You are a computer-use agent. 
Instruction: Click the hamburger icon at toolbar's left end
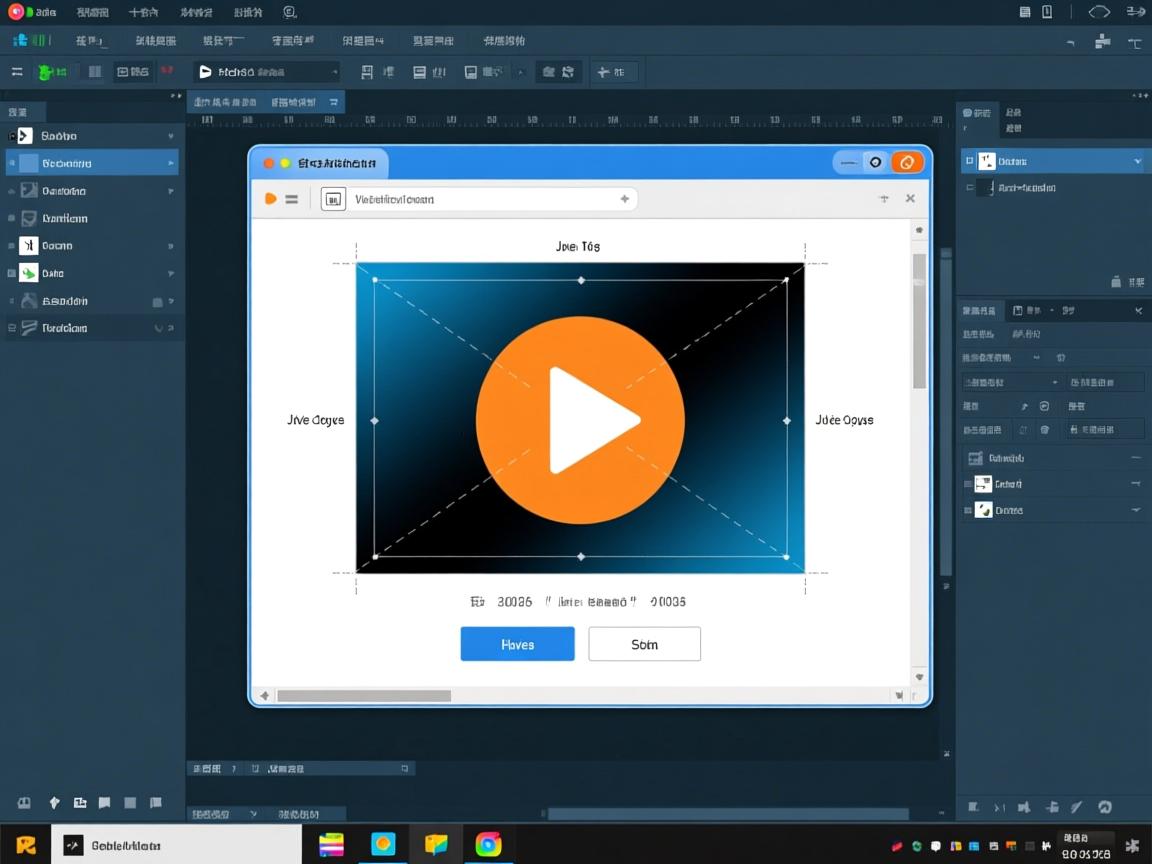pyautogui.click(x=17, y=72)
